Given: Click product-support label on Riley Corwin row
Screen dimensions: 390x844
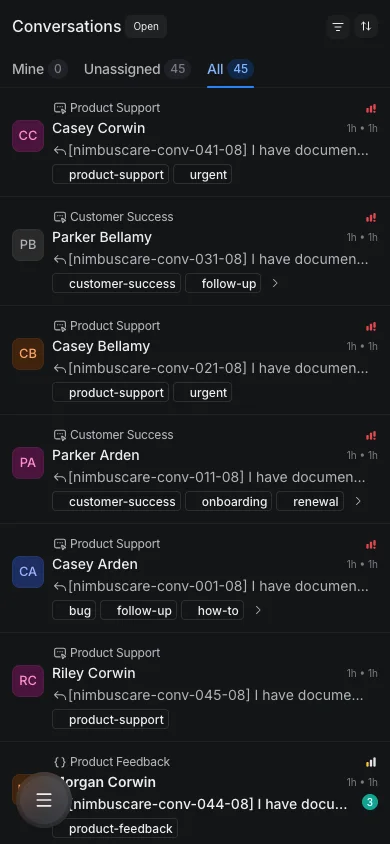Looking at the screenshot, I should pos(110,719).
